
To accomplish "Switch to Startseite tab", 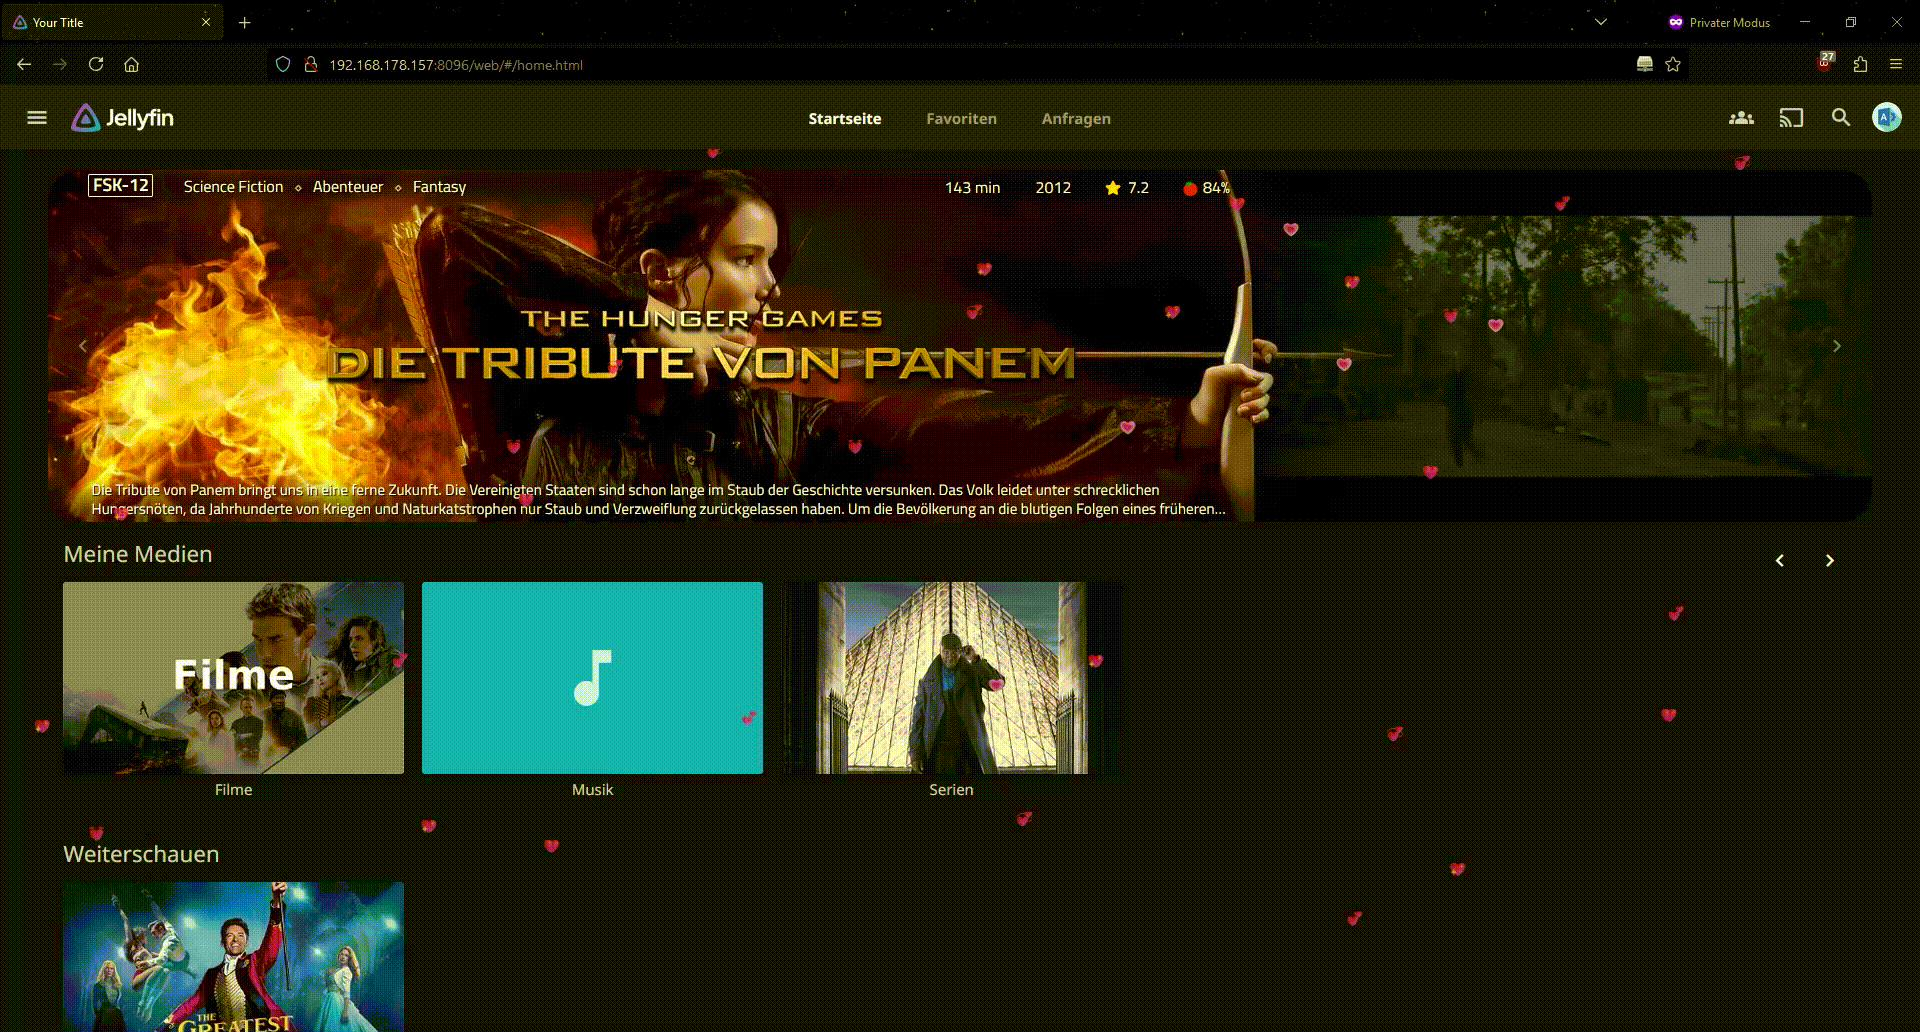I will (845, 118).
